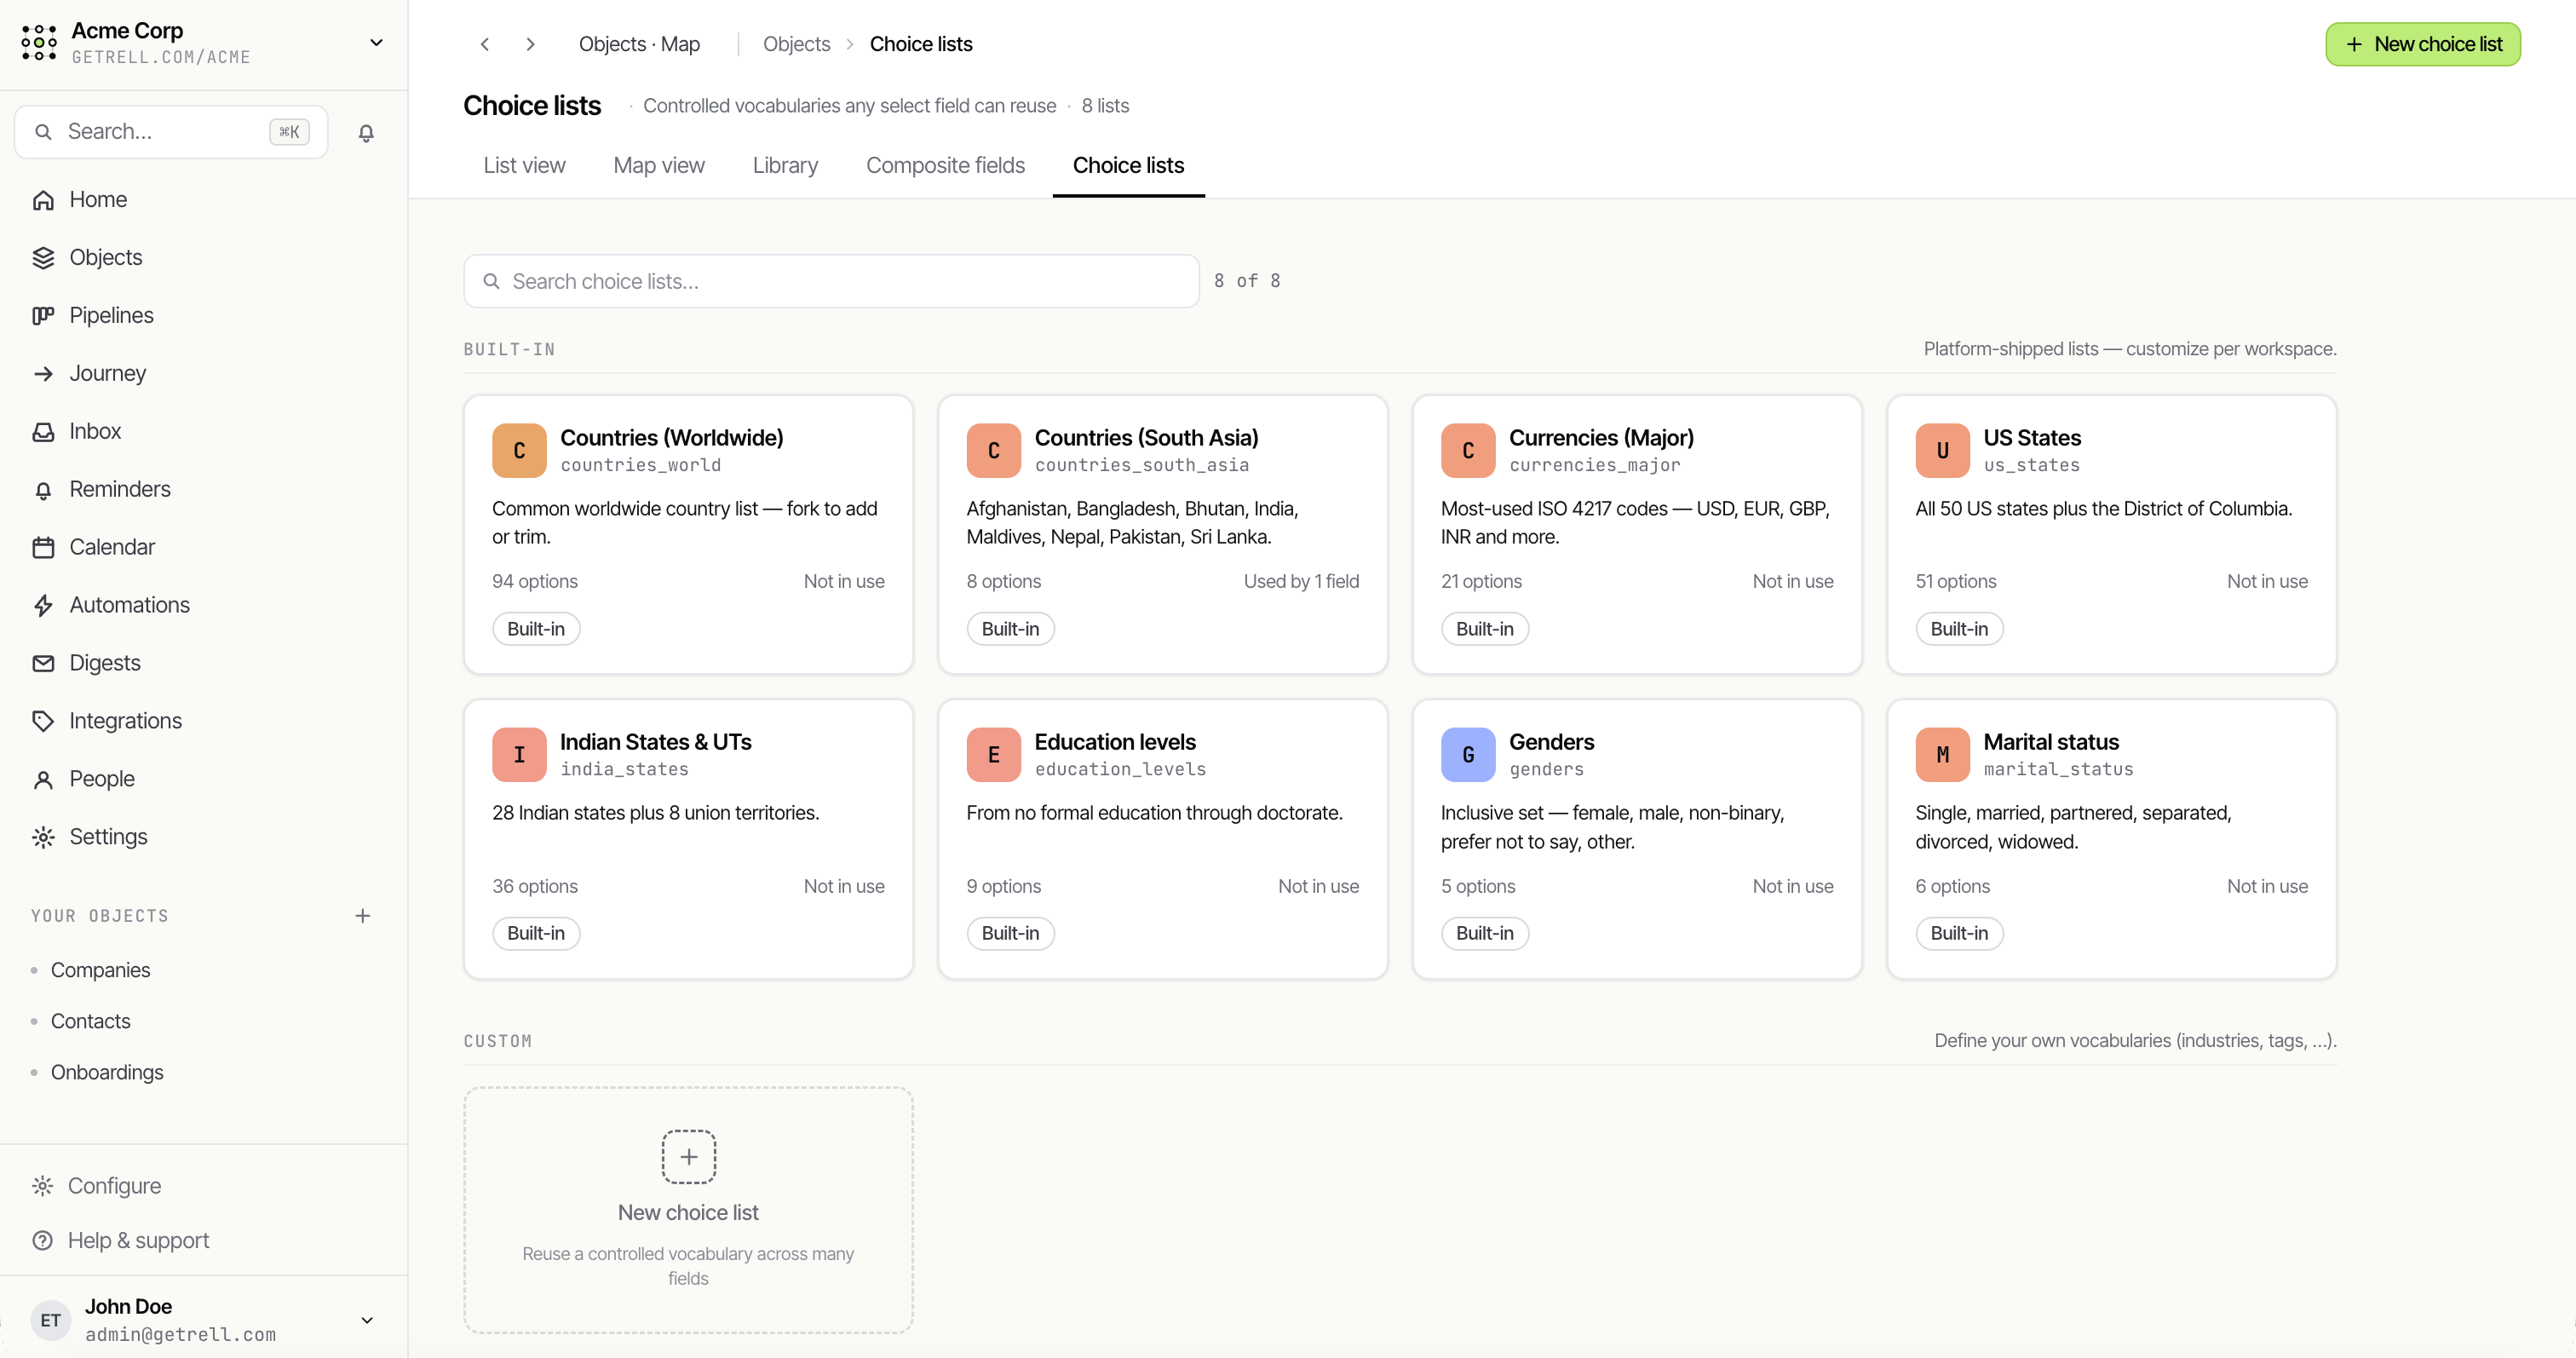Image resolution: width=2576 pixels, height=1358 pixels.
Task: Expand the Acme Corp workspace switcher
Action: 377,43
